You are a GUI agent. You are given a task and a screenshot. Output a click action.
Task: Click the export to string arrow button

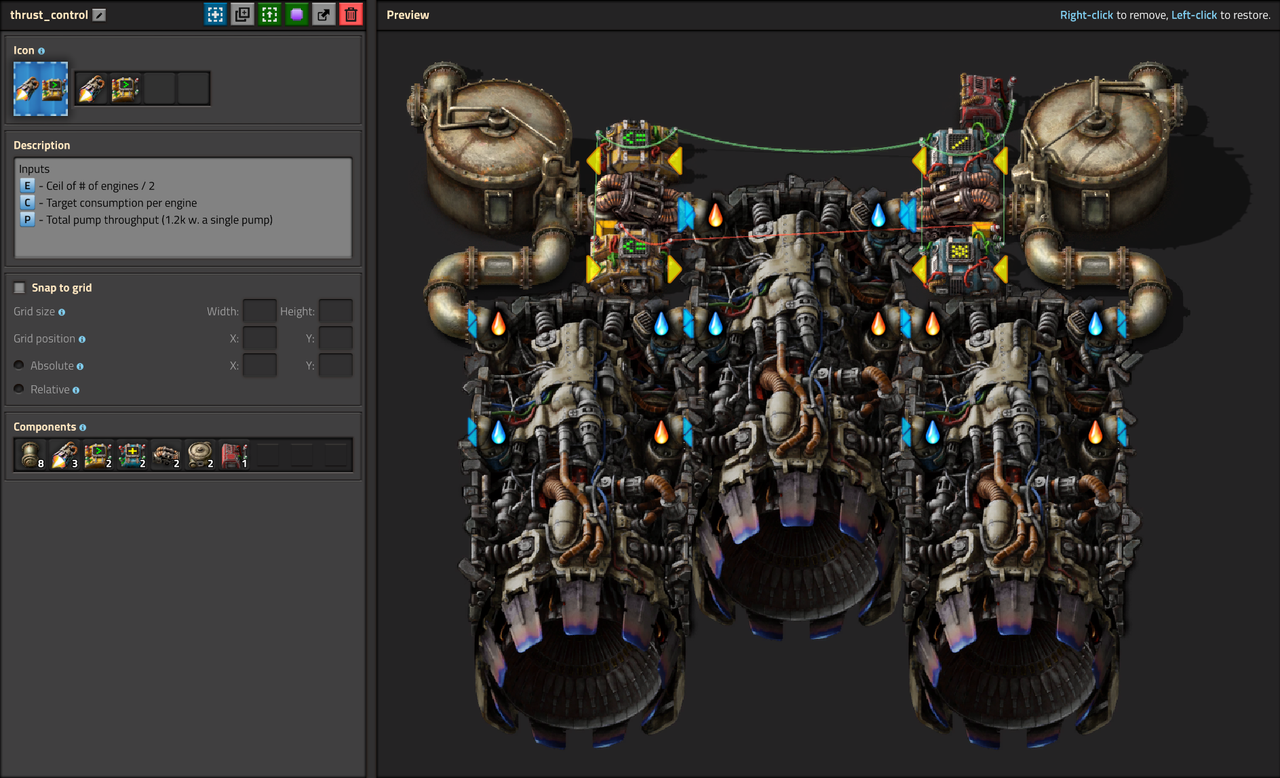tap(323, 14)
